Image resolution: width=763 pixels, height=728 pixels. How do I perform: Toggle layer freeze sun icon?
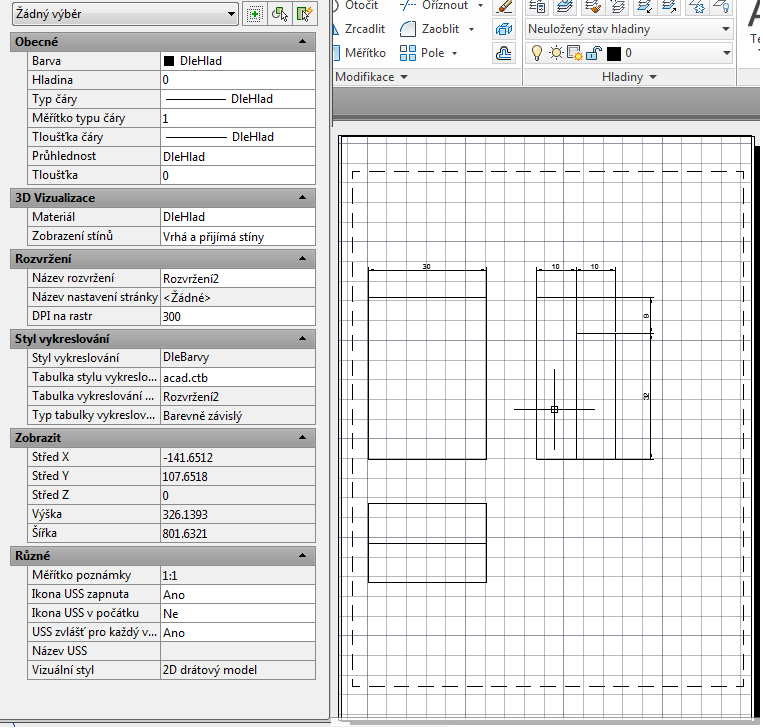coord(555,53)
